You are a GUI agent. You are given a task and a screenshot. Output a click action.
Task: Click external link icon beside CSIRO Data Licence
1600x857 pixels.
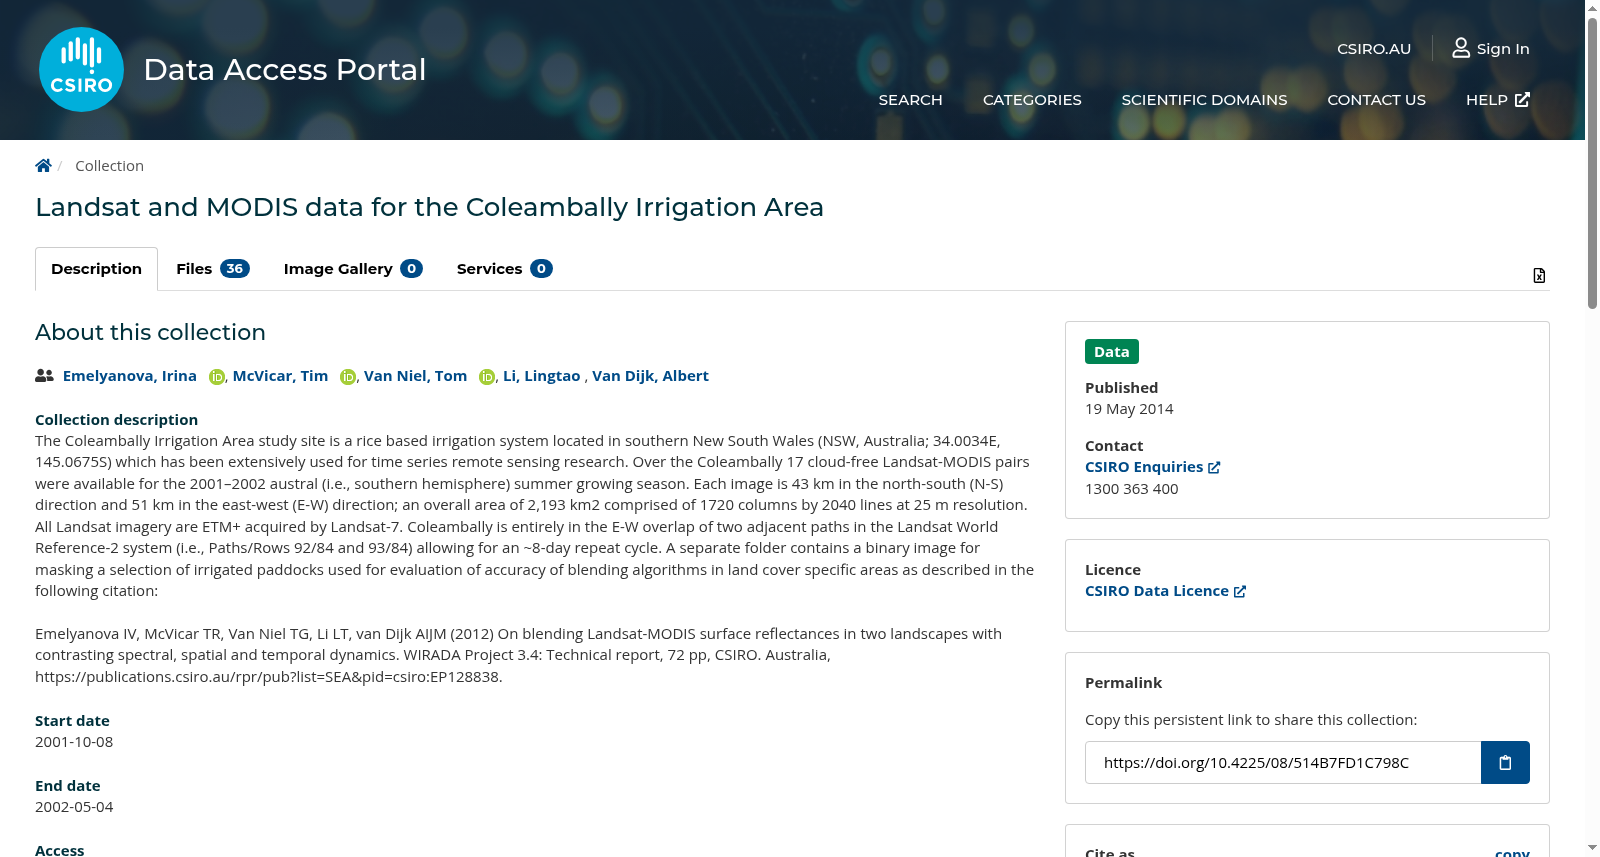pos(1240,591)
